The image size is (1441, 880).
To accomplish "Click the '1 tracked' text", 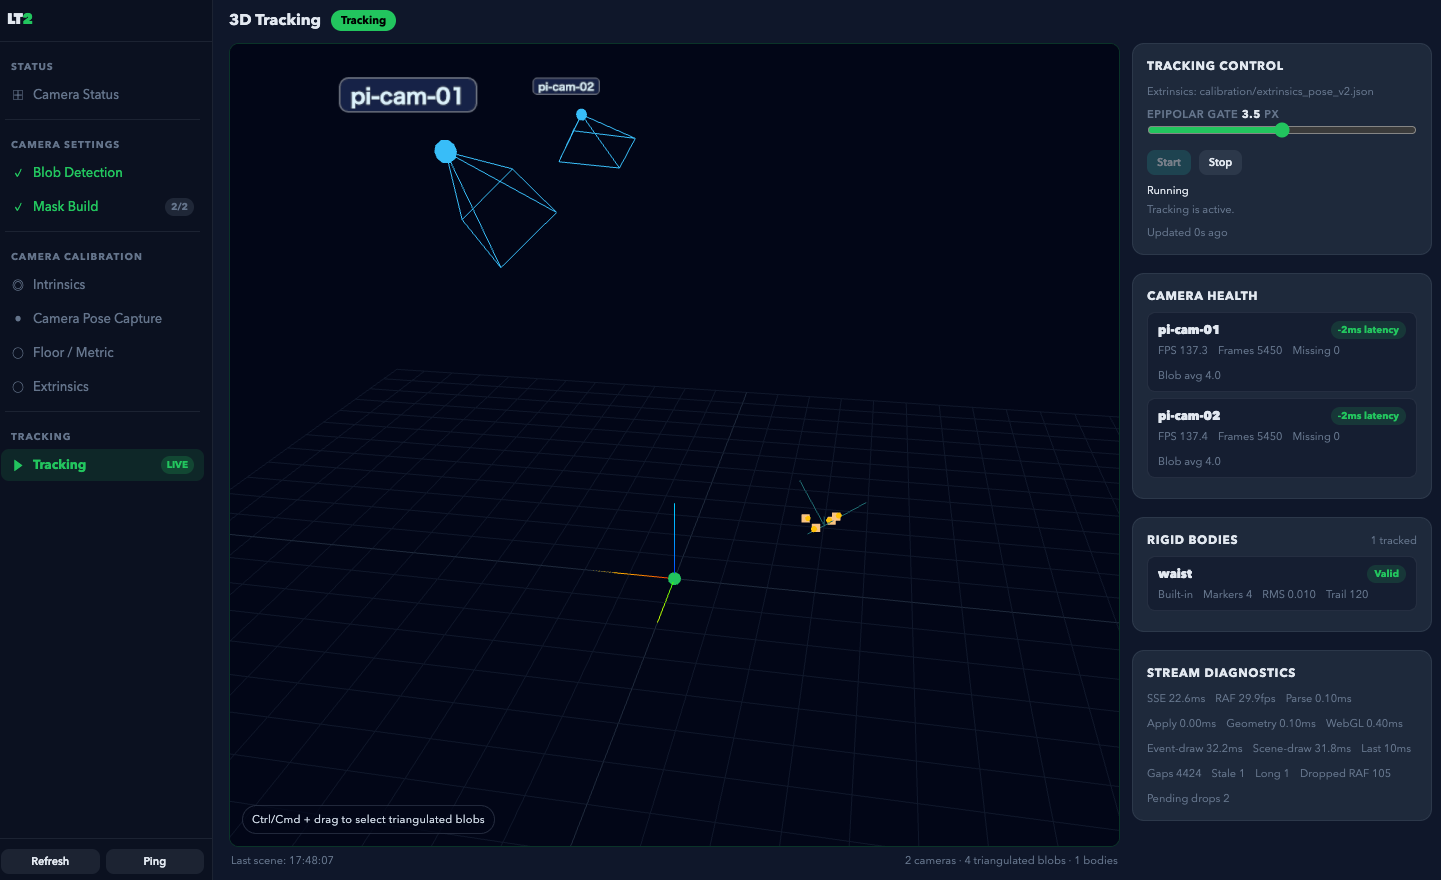I will click(x=1393, y=540).
